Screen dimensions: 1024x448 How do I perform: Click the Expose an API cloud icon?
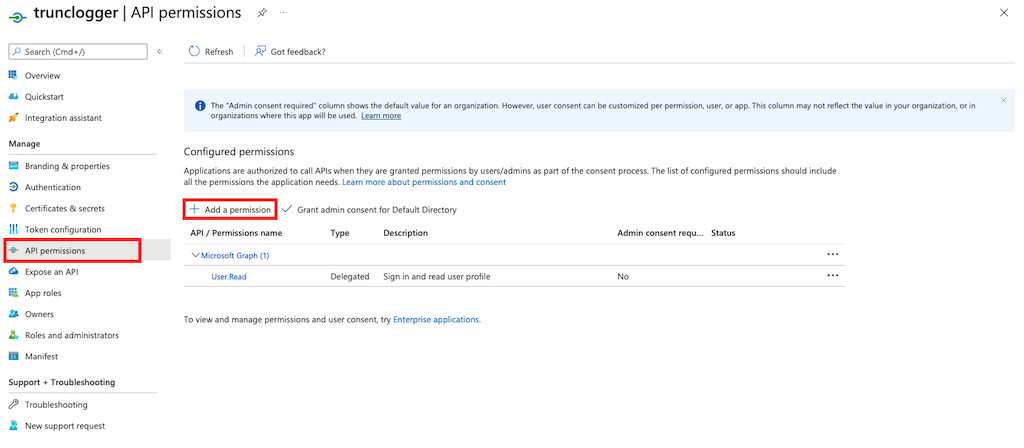tap(13, 272)
